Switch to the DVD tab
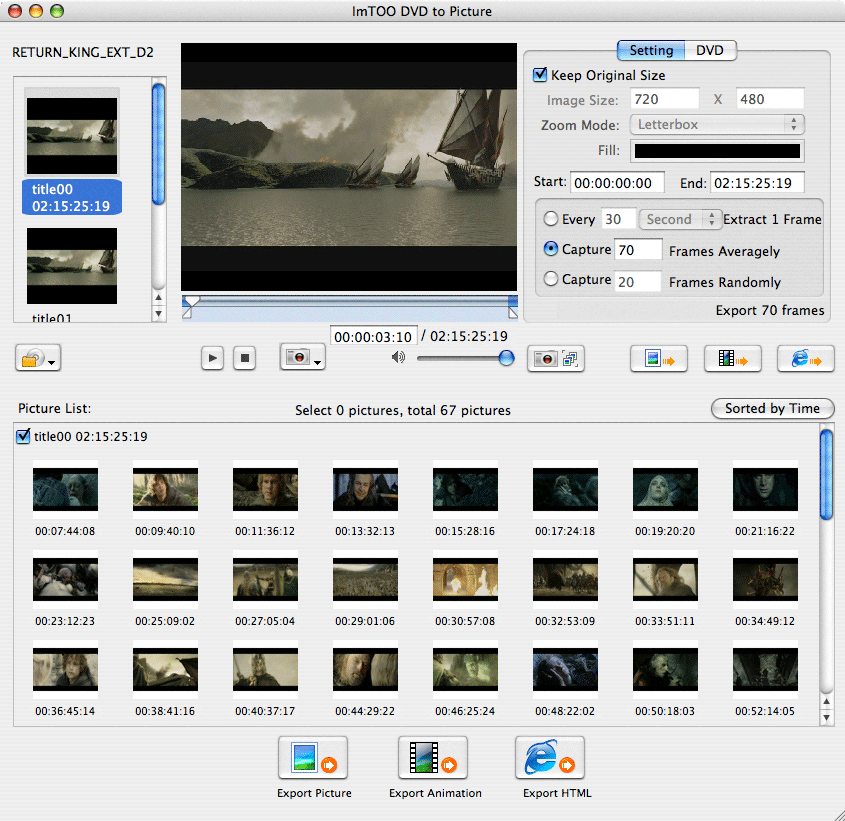The image size is (845, 821). (x=710, y=51)
